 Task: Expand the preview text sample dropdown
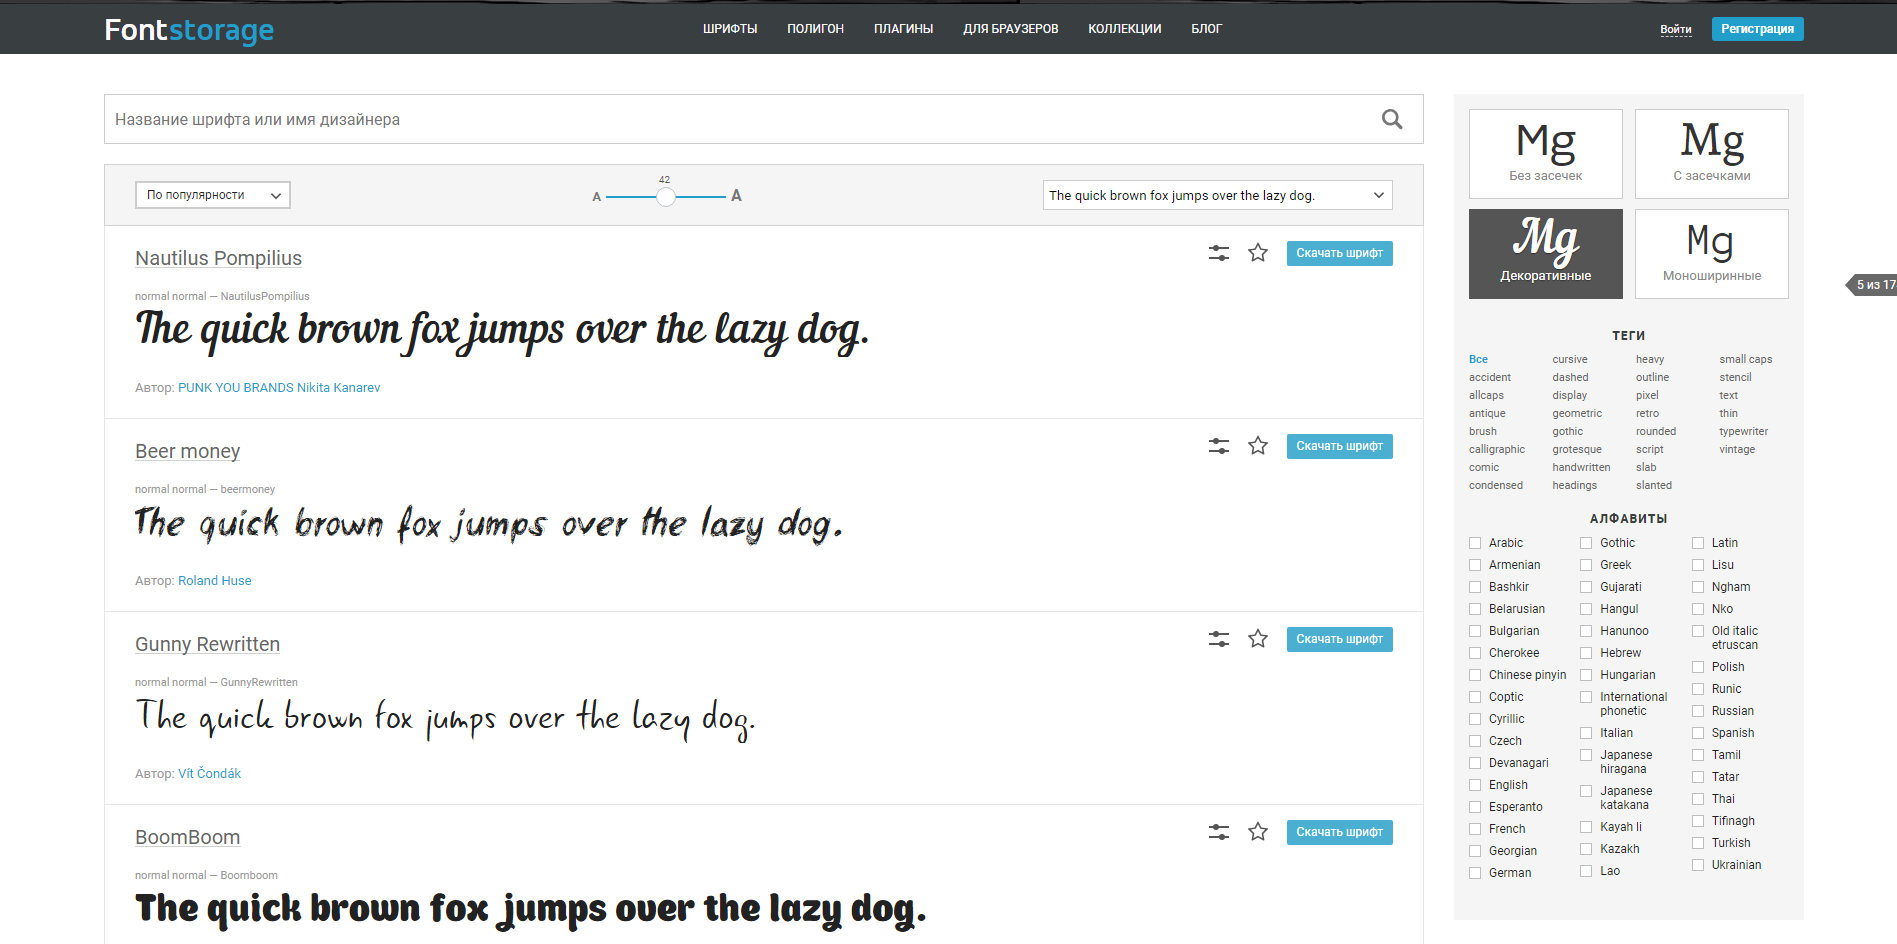pyautogui.click(x=1217, y=195)
